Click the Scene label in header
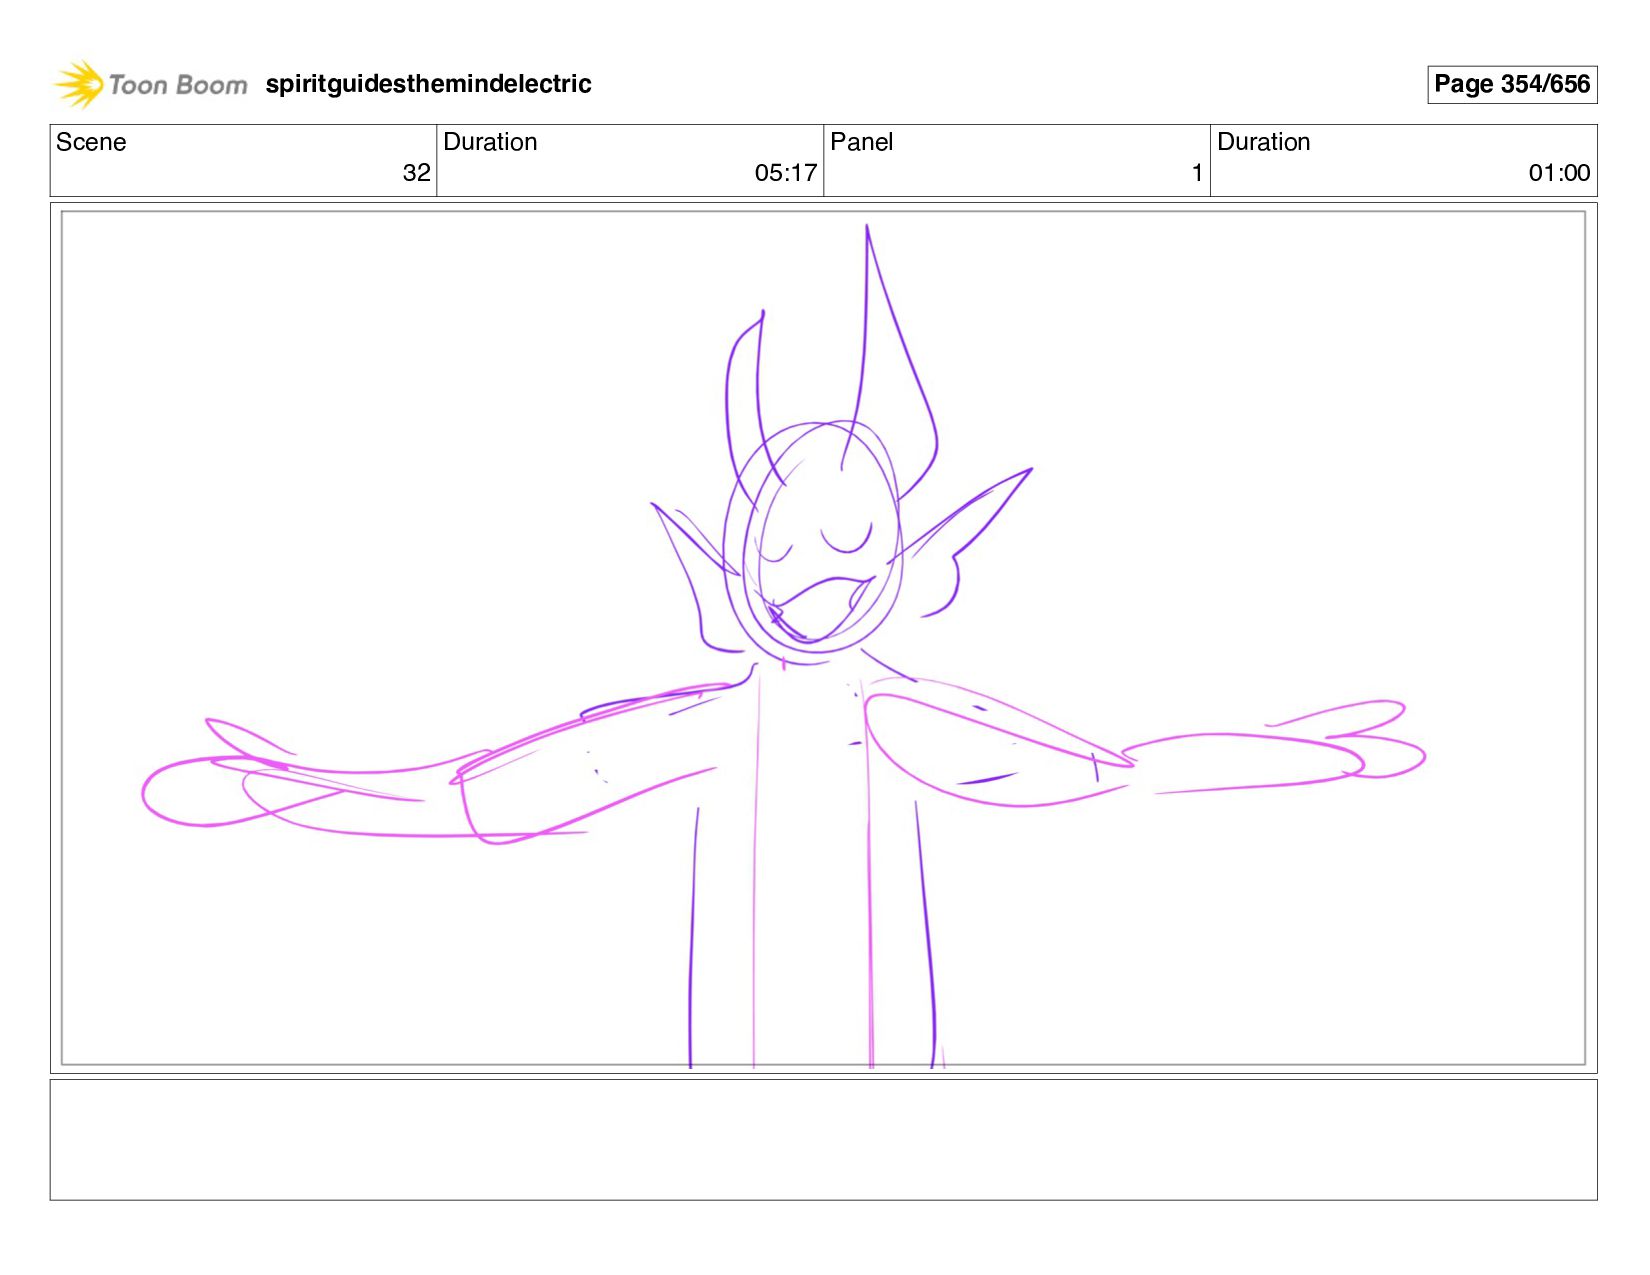 91,142
